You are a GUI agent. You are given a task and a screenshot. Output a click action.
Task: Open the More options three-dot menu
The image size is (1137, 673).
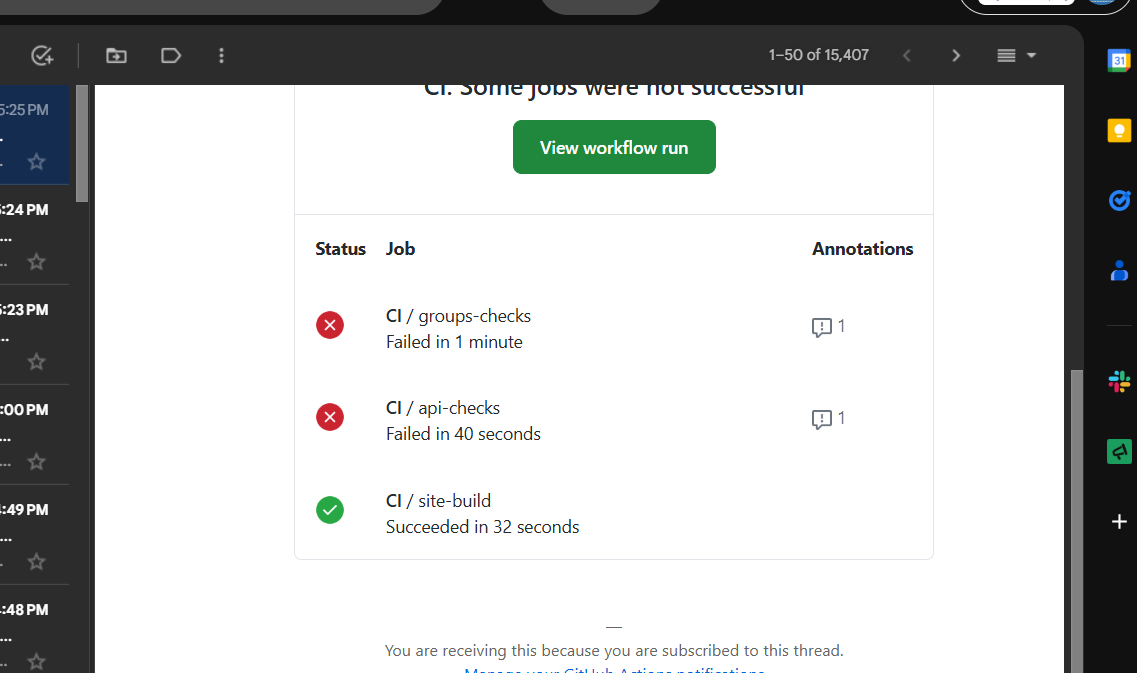coord(221,55)
